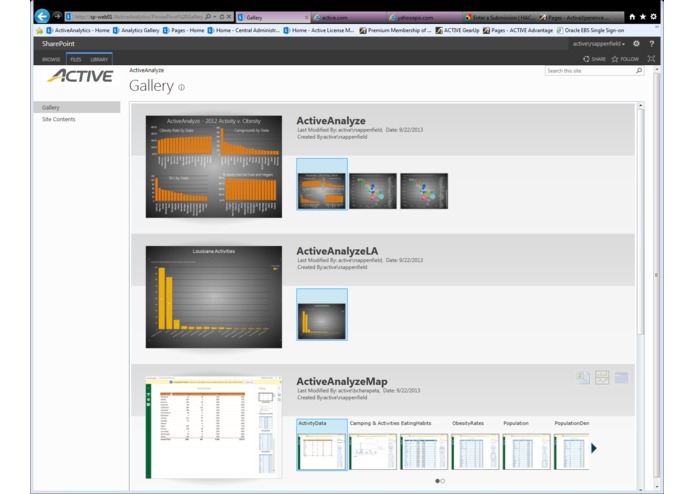The image size is (695, 494).
Task: Open Premium Membership of bookmark
Action: pos(395,31)
